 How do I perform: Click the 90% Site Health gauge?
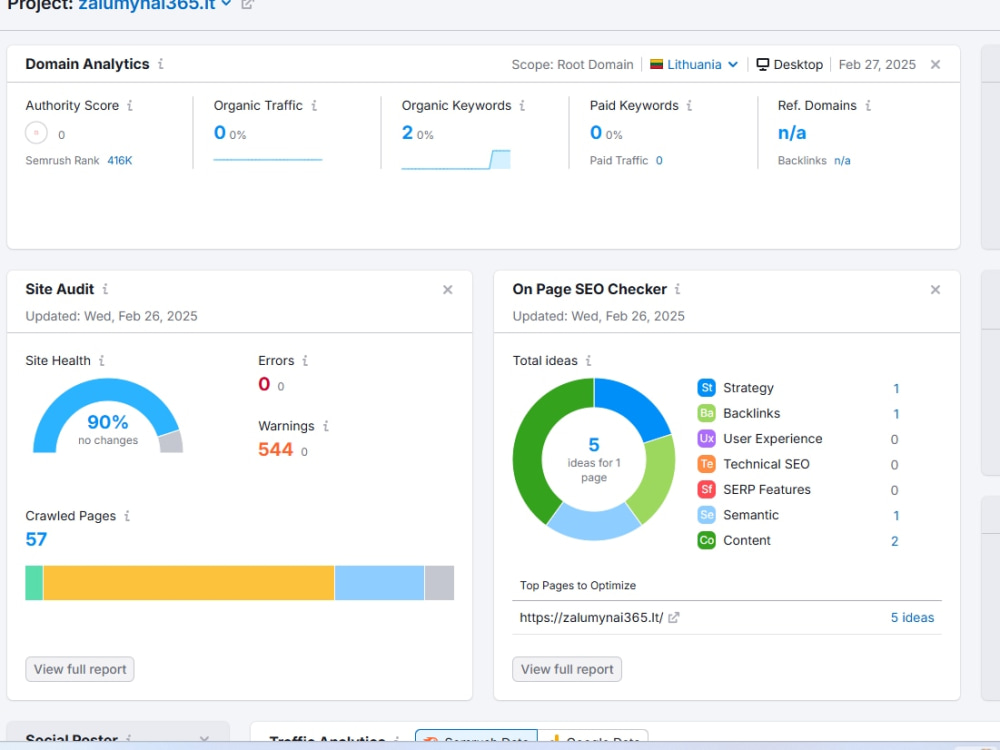108,416
